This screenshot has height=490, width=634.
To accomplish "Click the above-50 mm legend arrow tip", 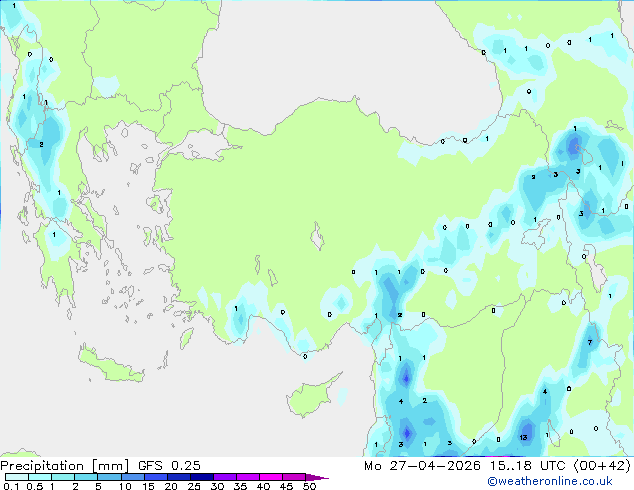I will pos(317,477).
